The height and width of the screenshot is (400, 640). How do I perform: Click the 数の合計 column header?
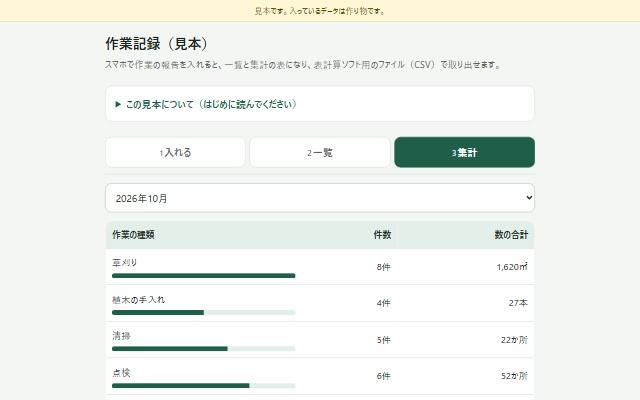511,235
